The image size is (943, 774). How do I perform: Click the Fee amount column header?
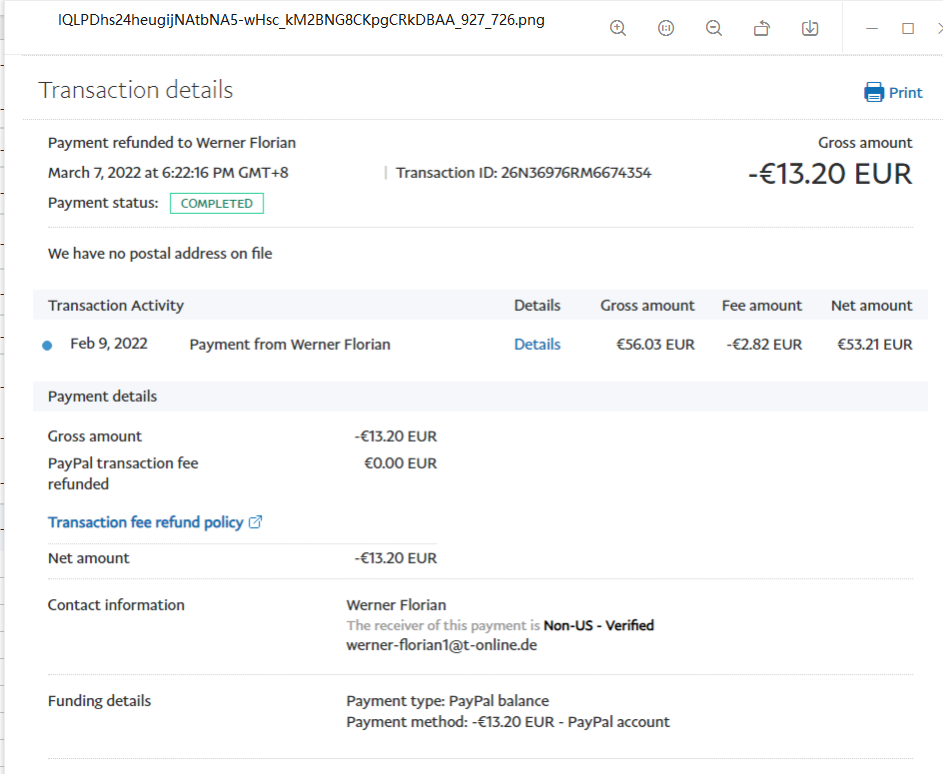click(x=761, y=305)
